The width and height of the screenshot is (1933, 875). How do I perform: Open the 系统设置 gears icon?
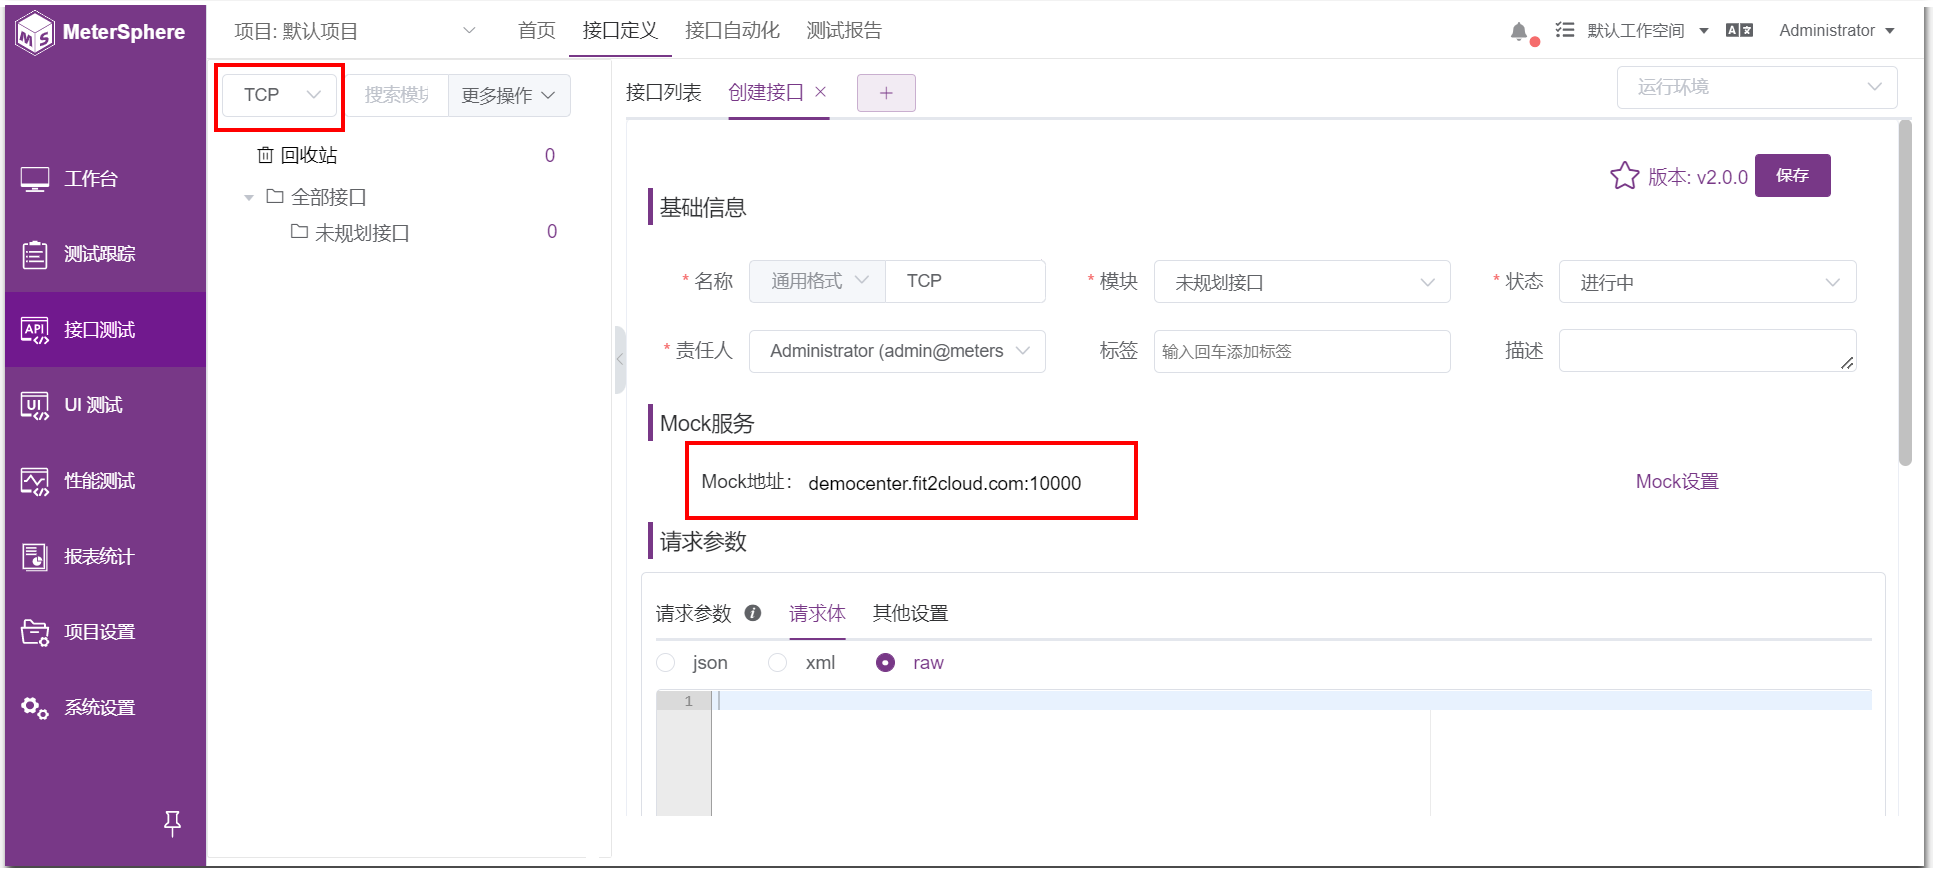(x=35, y=708)
